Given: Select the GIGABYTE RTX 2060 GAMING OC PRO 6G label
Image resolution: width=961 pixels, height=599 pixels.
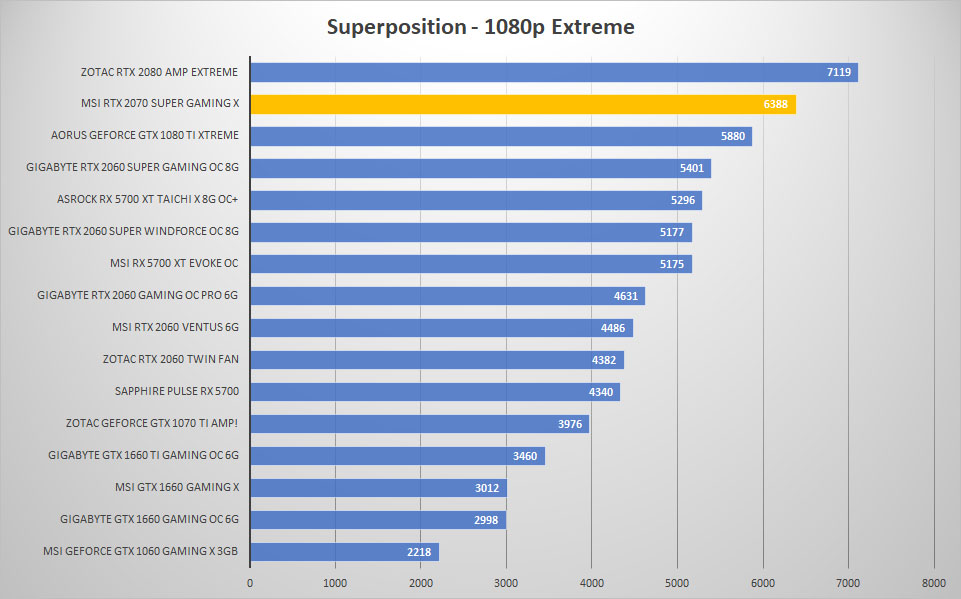Looking at the screenshot, I should [x=137, y=295].
